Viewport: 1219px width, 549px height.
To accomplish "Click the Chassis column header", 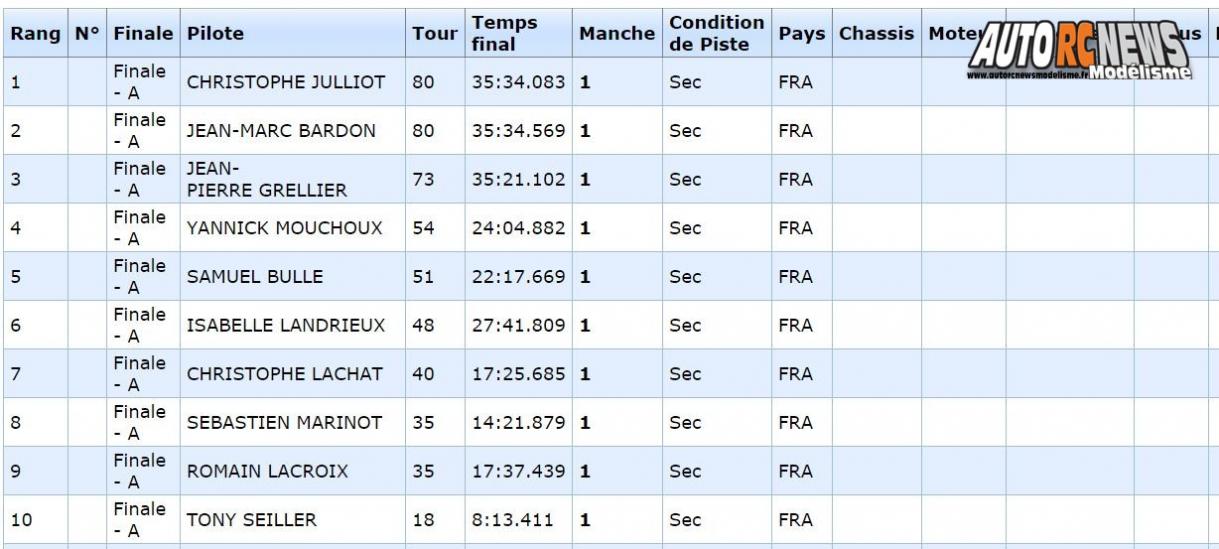I will point(876,34).
